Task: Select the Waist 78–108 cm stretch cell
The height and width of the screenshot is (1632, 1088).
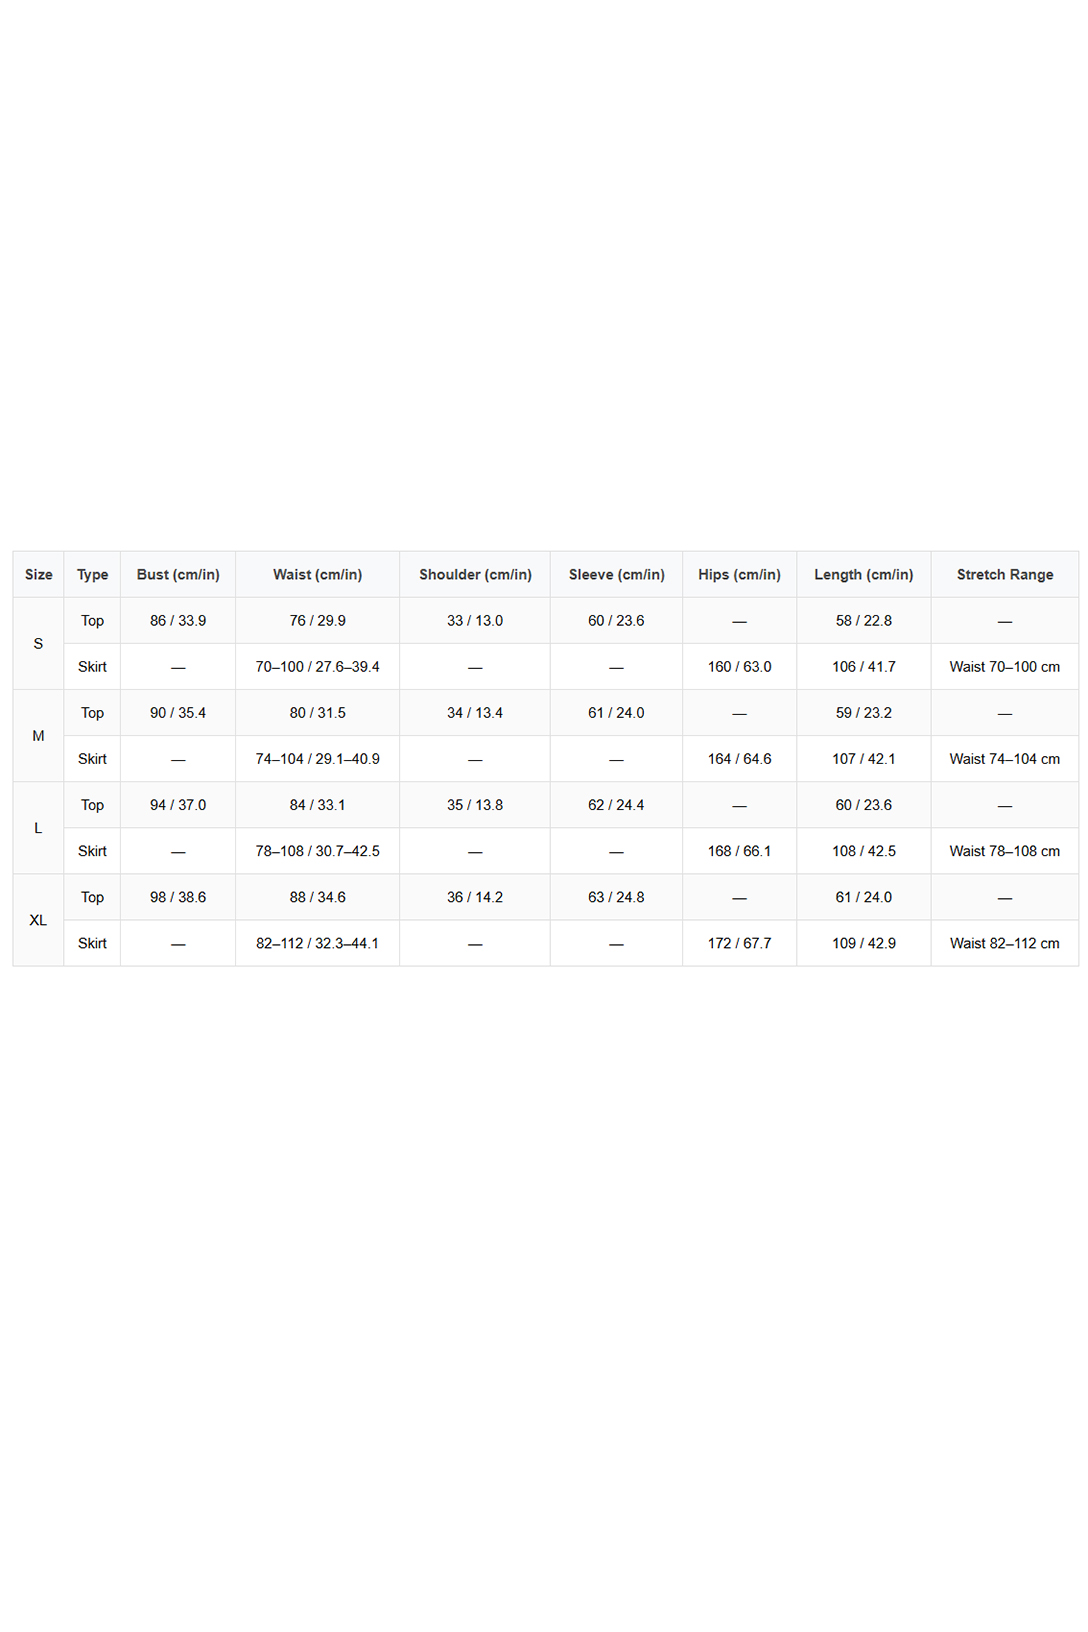Action: [1004, 851]
